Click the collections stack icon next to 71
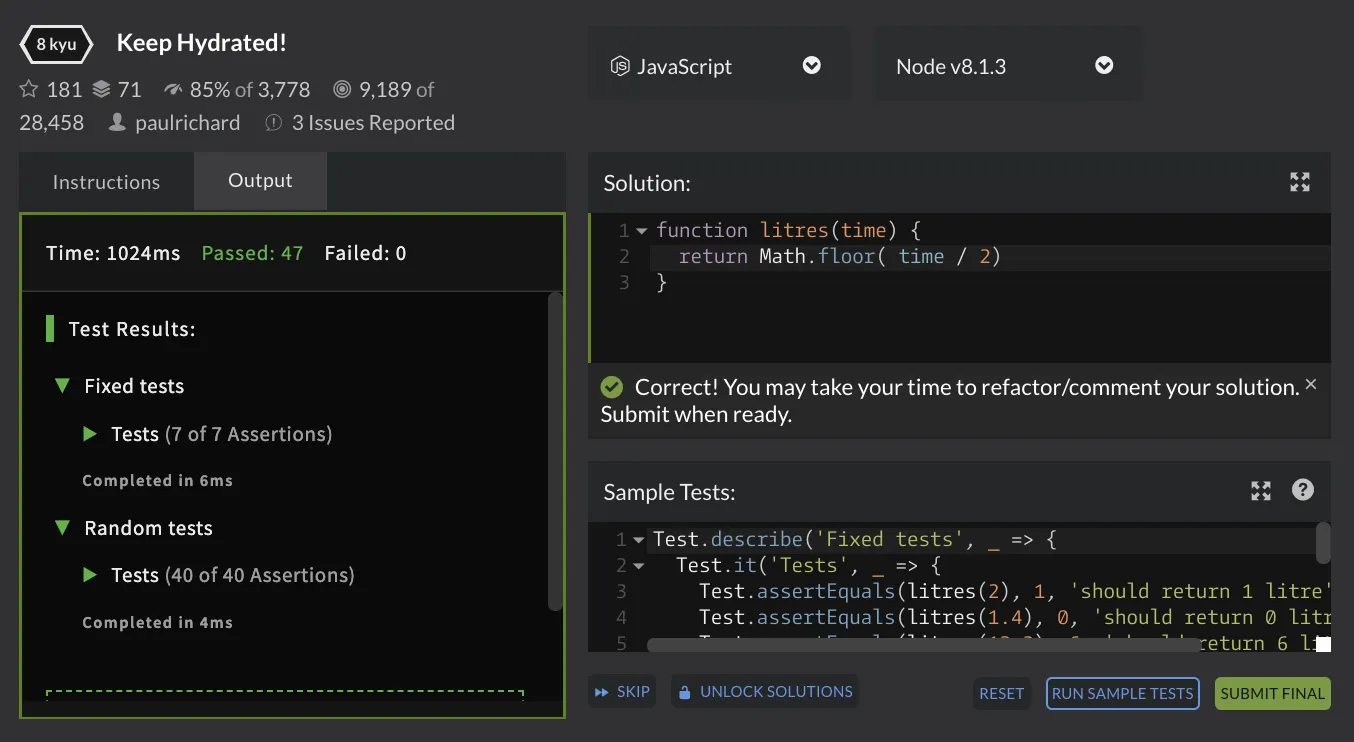The width and height of the screenshot is (1354, 742). (x=101, y=90)
